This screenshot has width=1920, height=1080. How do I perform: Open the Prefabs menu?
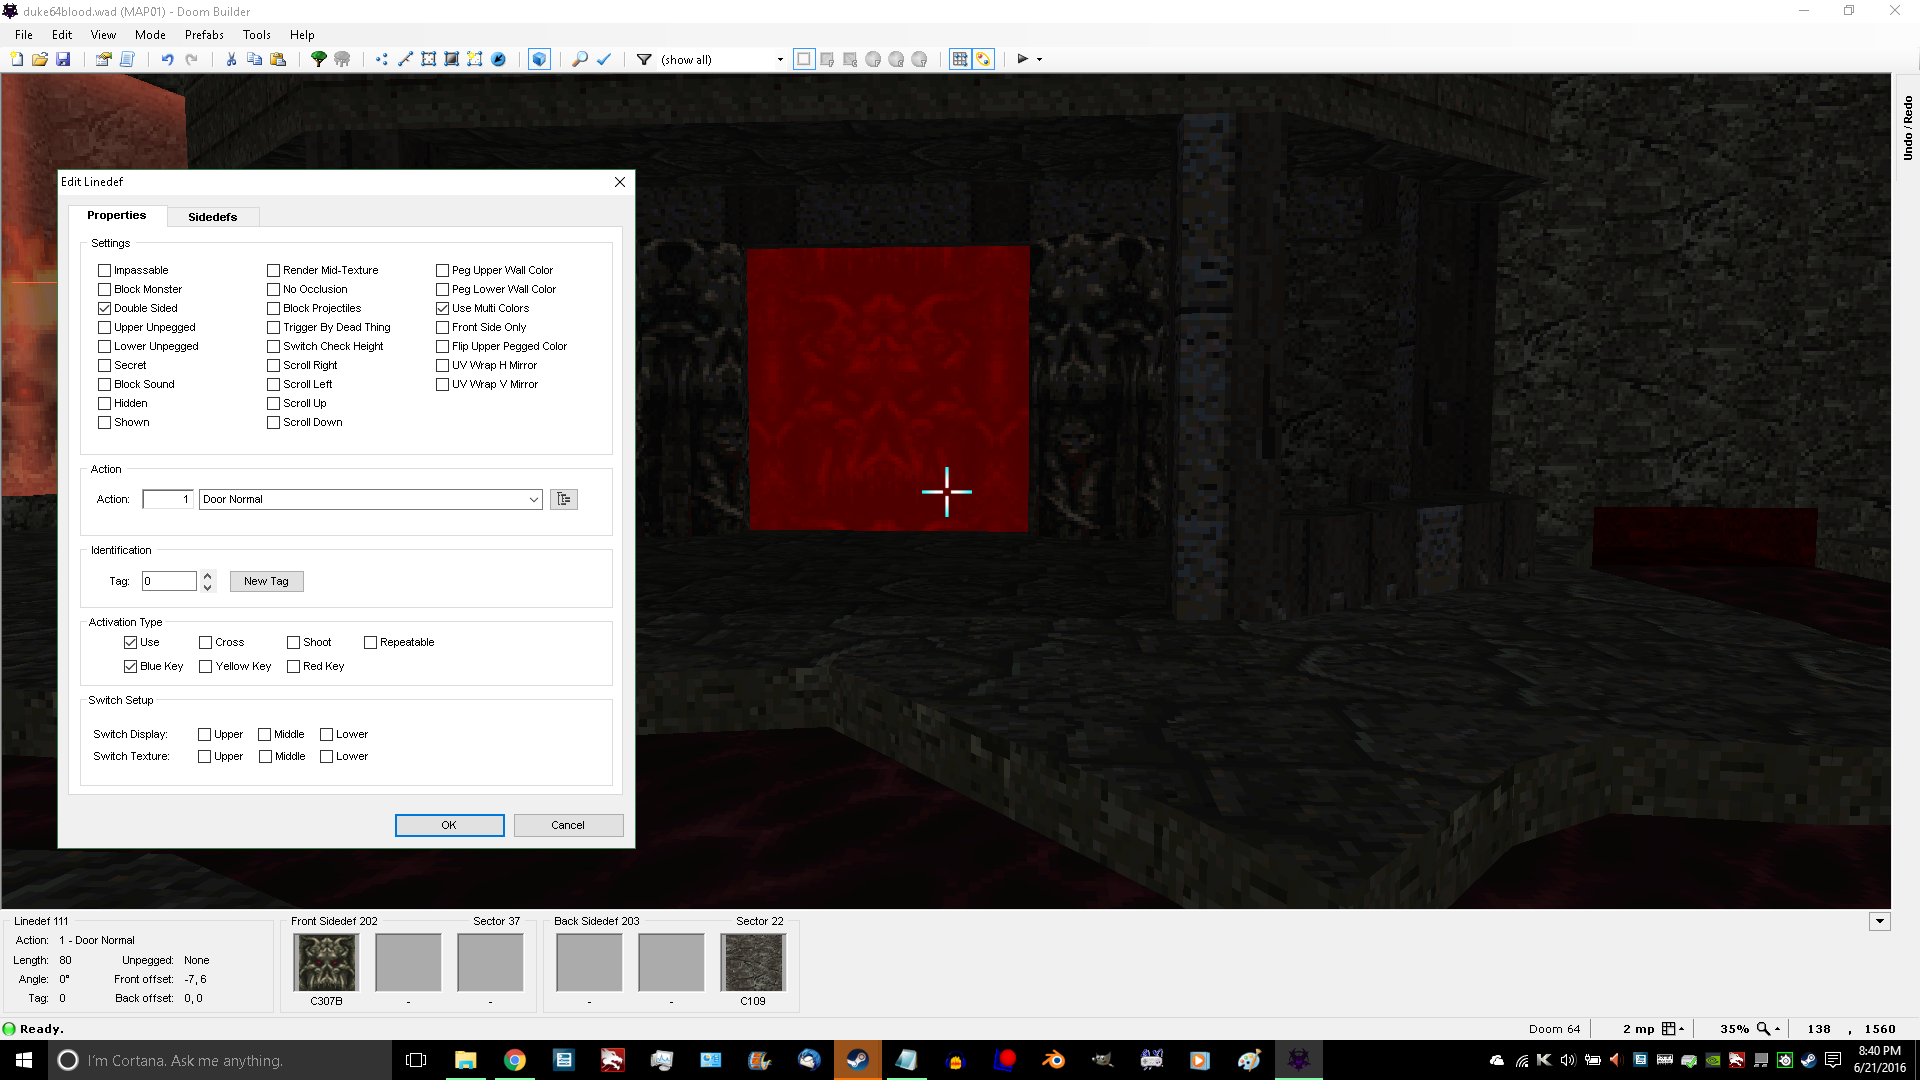pyautogui.click(x=204, y=34)
